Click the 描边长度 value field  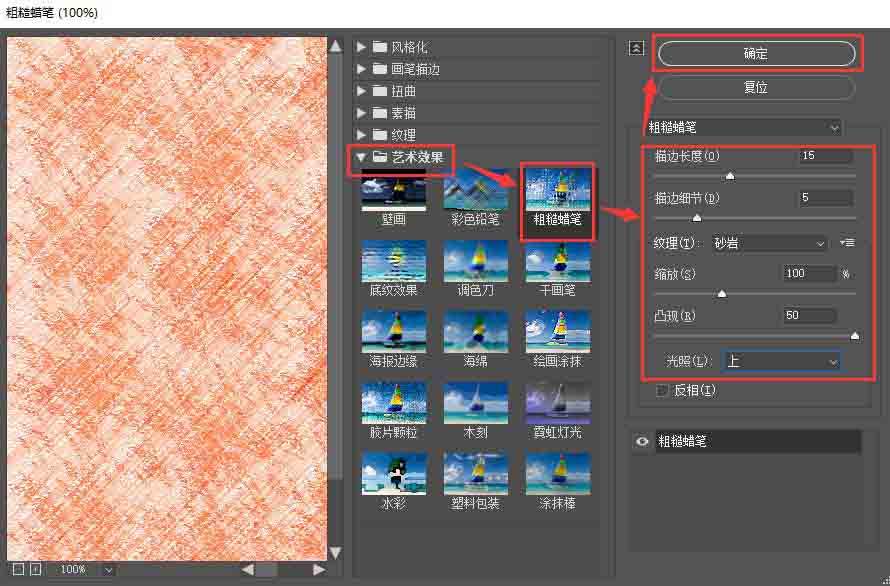[x=826, y=156]
